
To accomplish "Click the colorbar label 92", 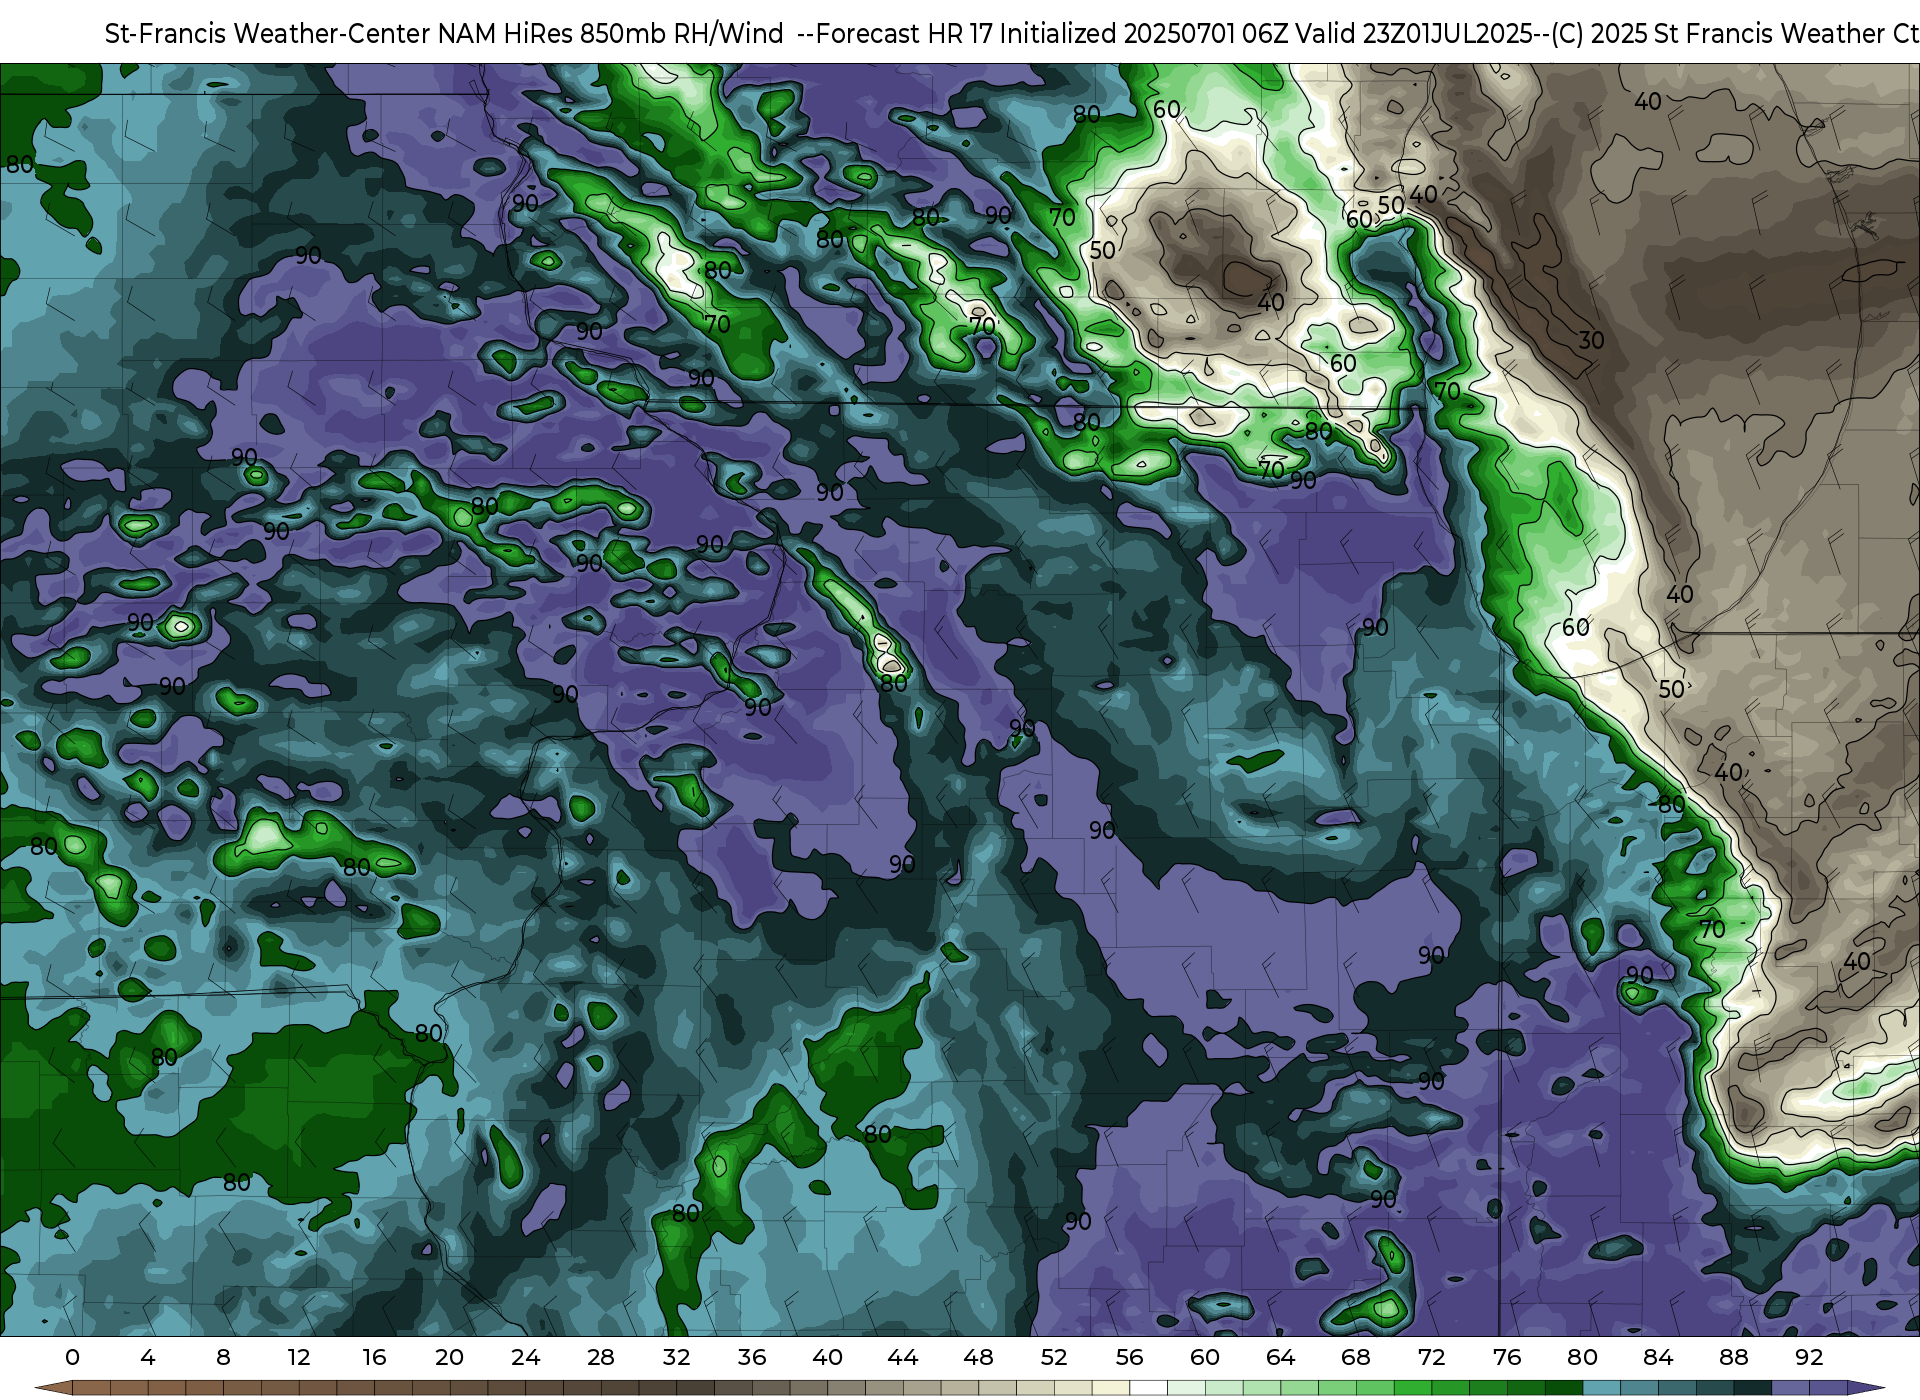I will (x=1809, y=1357).
